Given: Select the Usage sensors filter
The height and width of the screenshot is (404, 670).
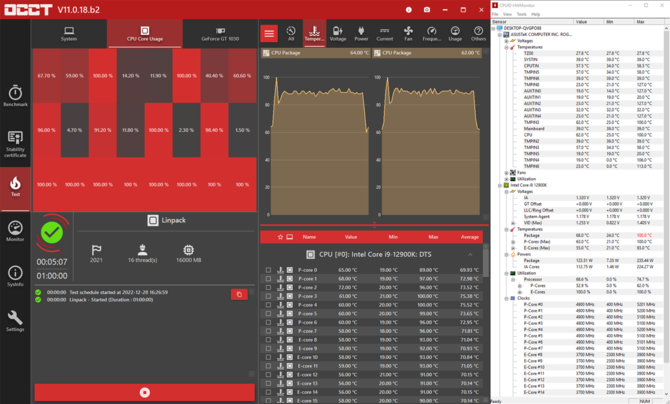Looking at the screenshot, I should (x=455, y=33).
